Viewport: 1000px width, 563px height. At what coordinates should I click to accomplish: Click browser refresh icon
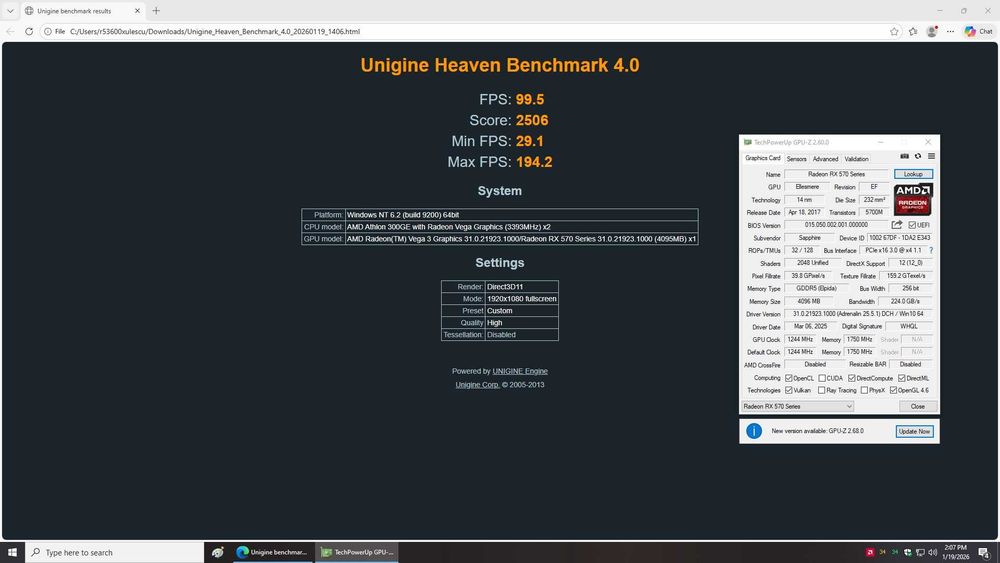(29, 31)
